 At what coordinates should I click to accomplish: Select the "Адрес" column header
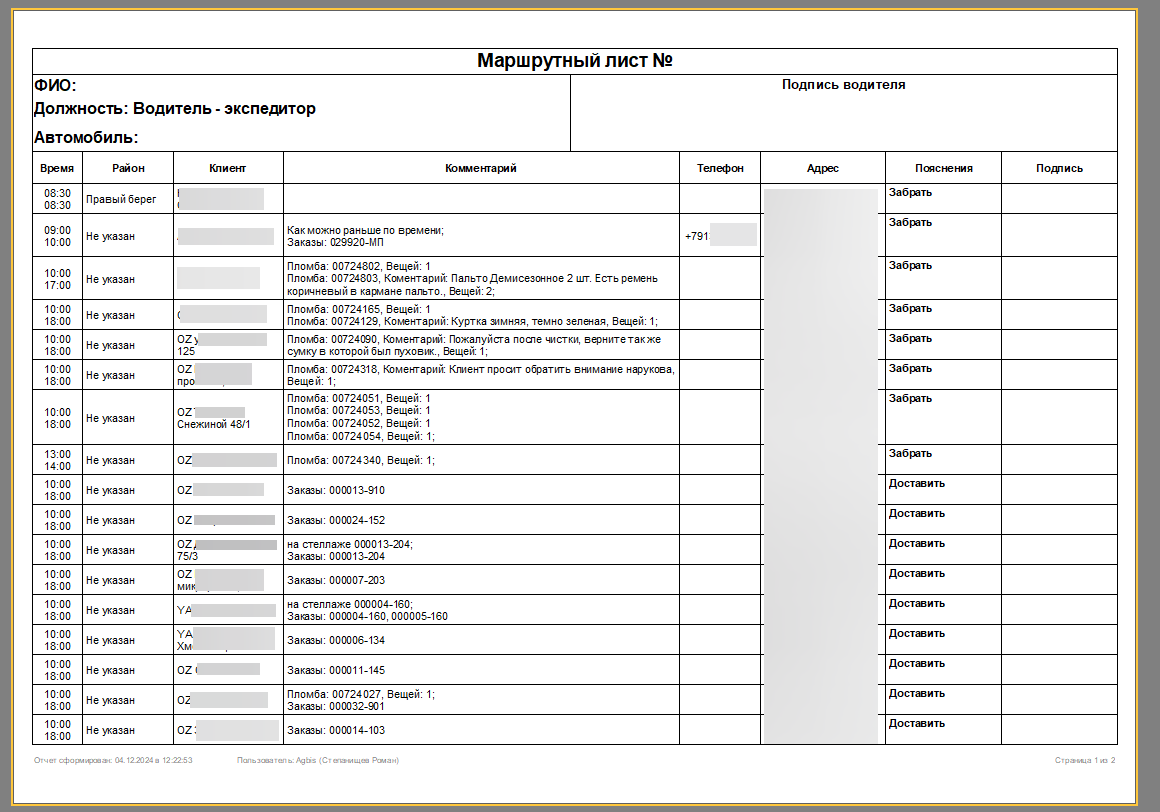[822, 168]
